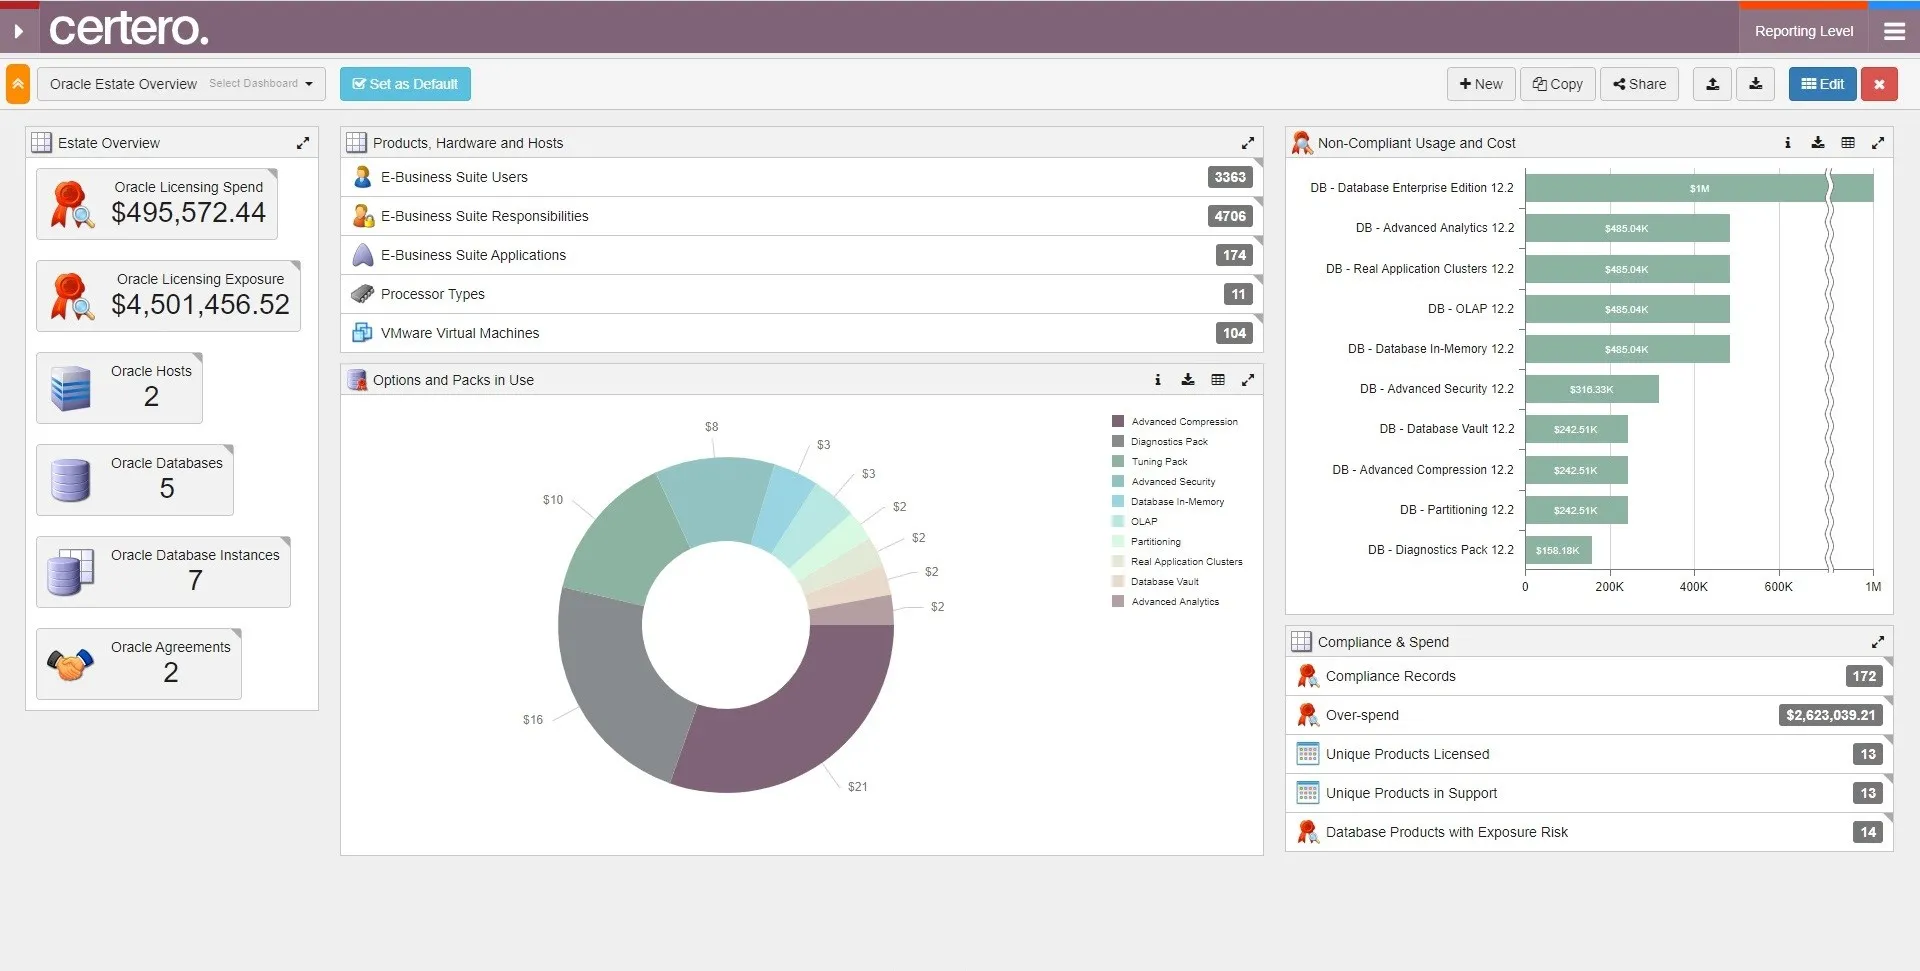Expand the Compliance & Spend panel
This screenshot has height=971, width=1920.
point(1878,642)
